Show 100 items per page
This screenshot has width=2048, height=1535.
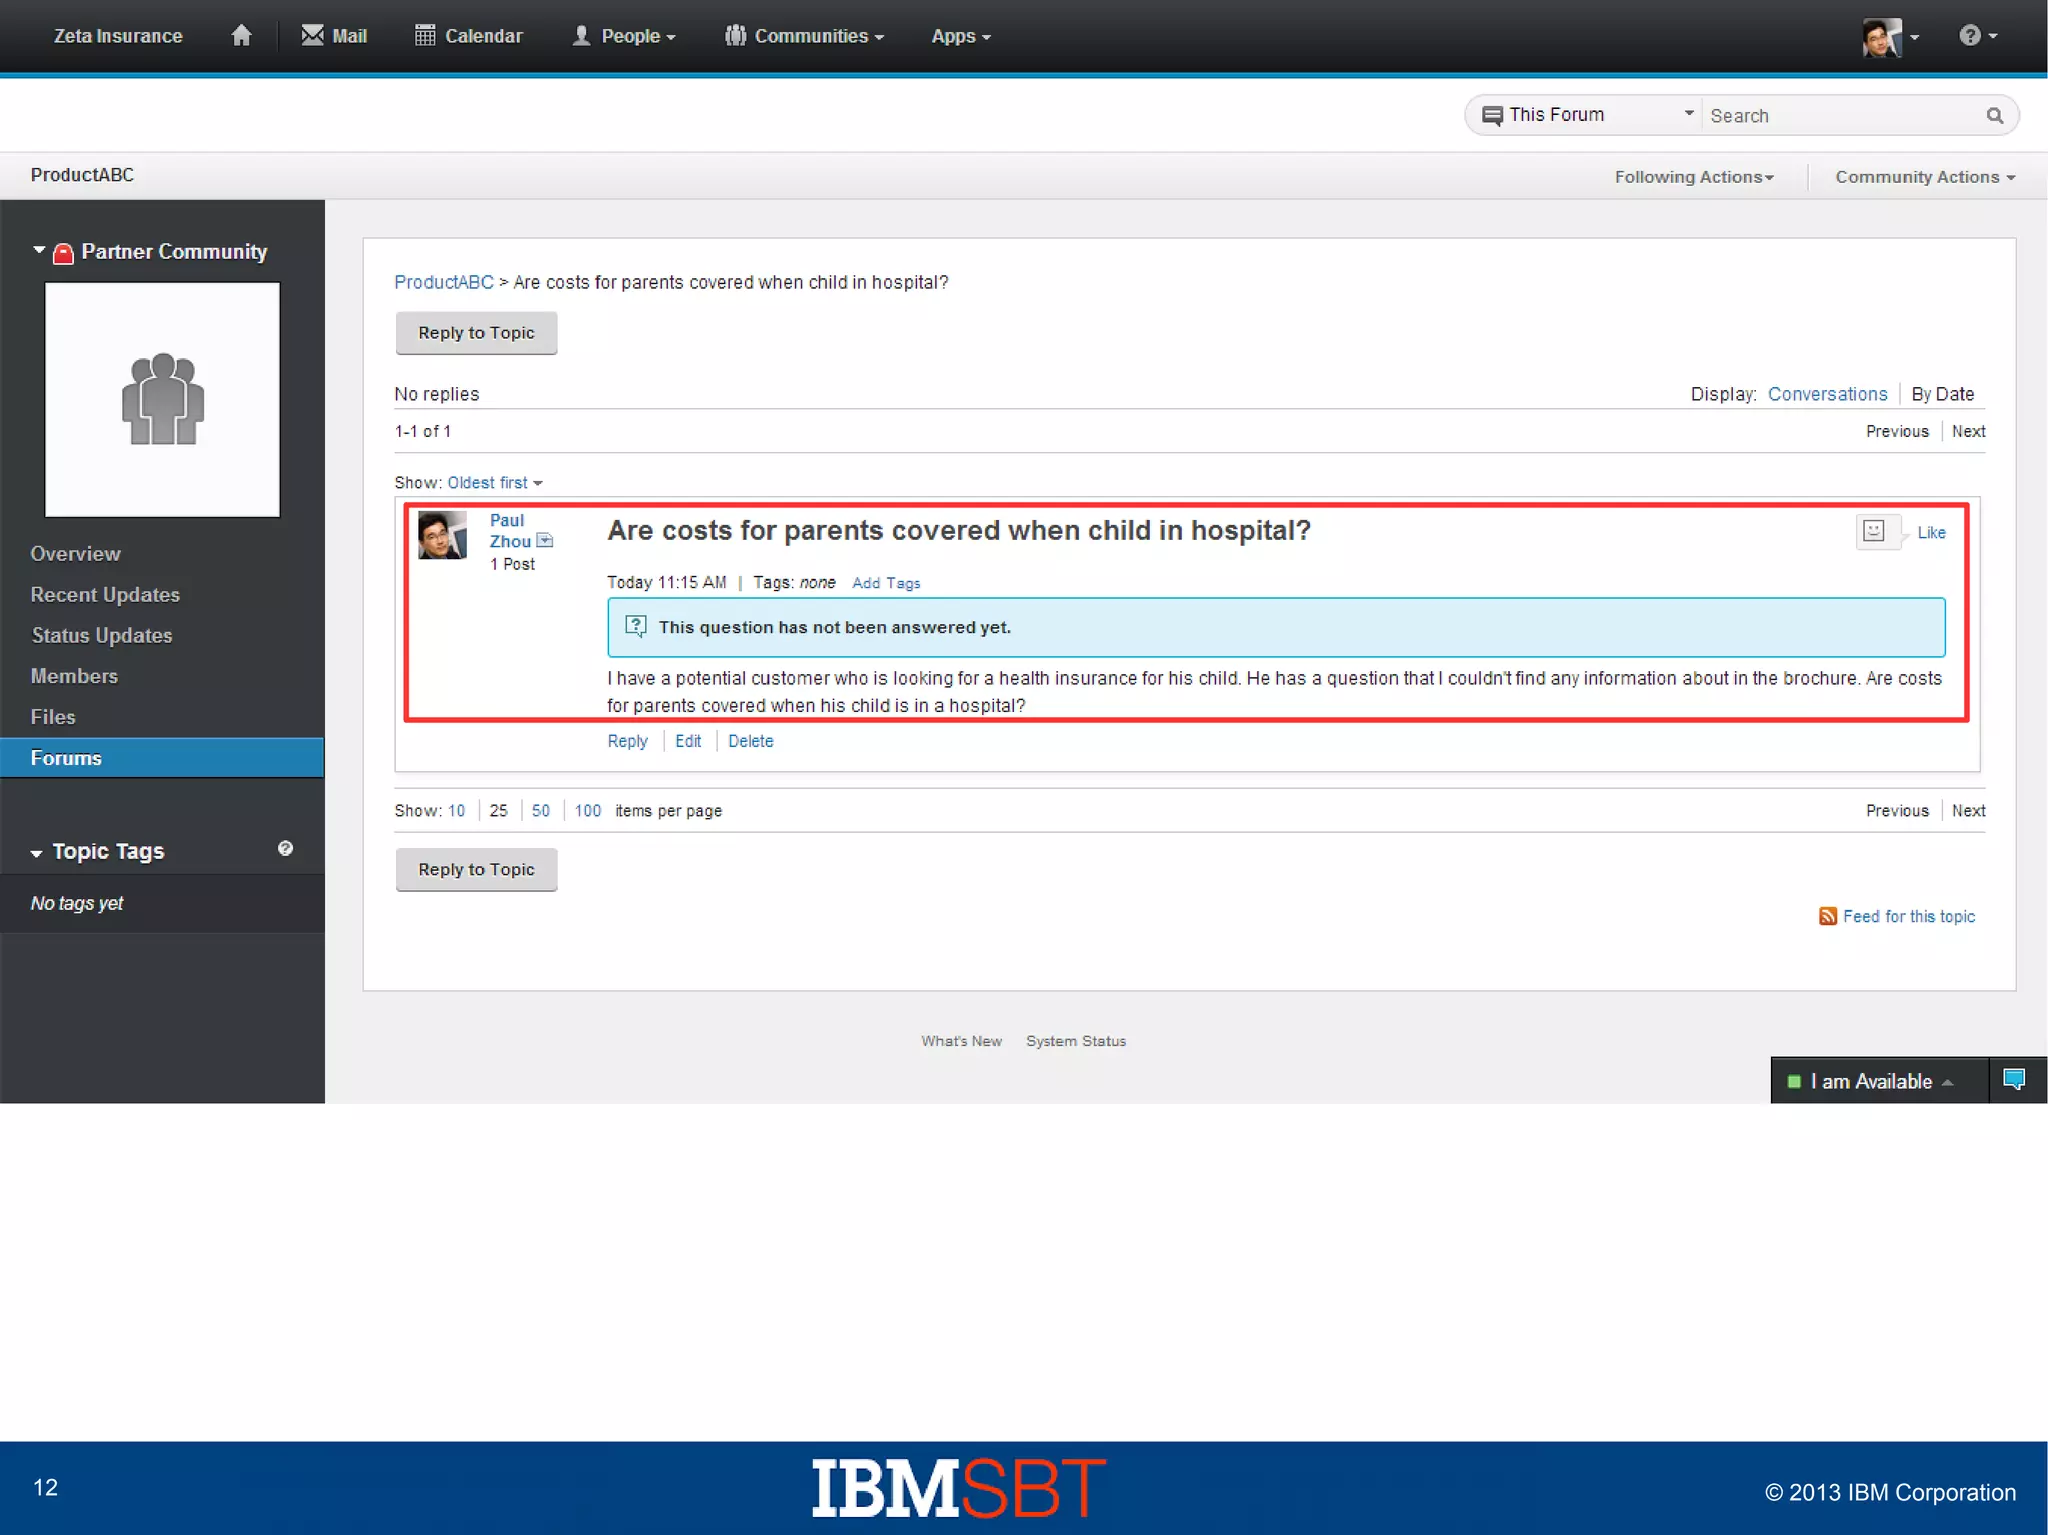point(588,811)
